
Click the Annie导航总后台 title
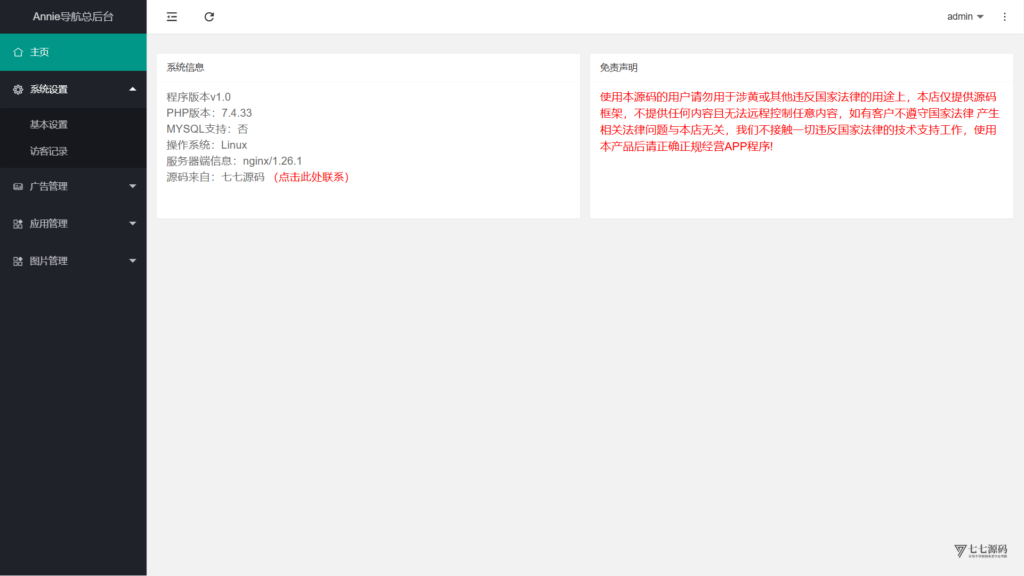pos(73,17)
